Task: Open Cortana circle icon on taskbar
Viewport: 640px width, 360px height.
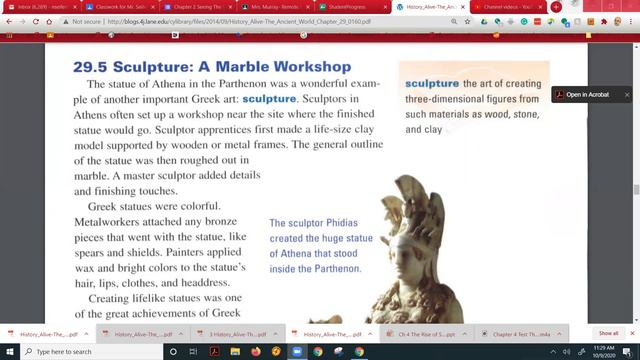Action: pyautogui.click(x=173, y=351)
